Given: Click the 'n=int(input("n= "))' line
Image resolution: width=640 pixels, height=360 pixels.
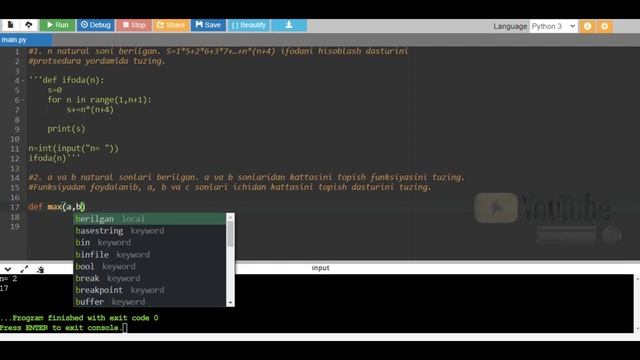Looking at the screenshot, I should (73, 149).
